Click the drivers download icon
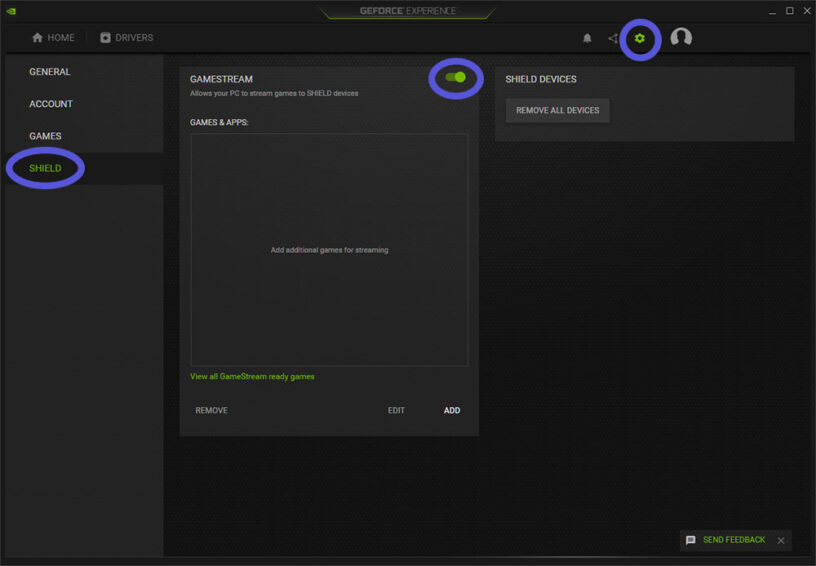The width and height of the screenshot is (816, 566). pyautogui.click(x=105, y=37)
